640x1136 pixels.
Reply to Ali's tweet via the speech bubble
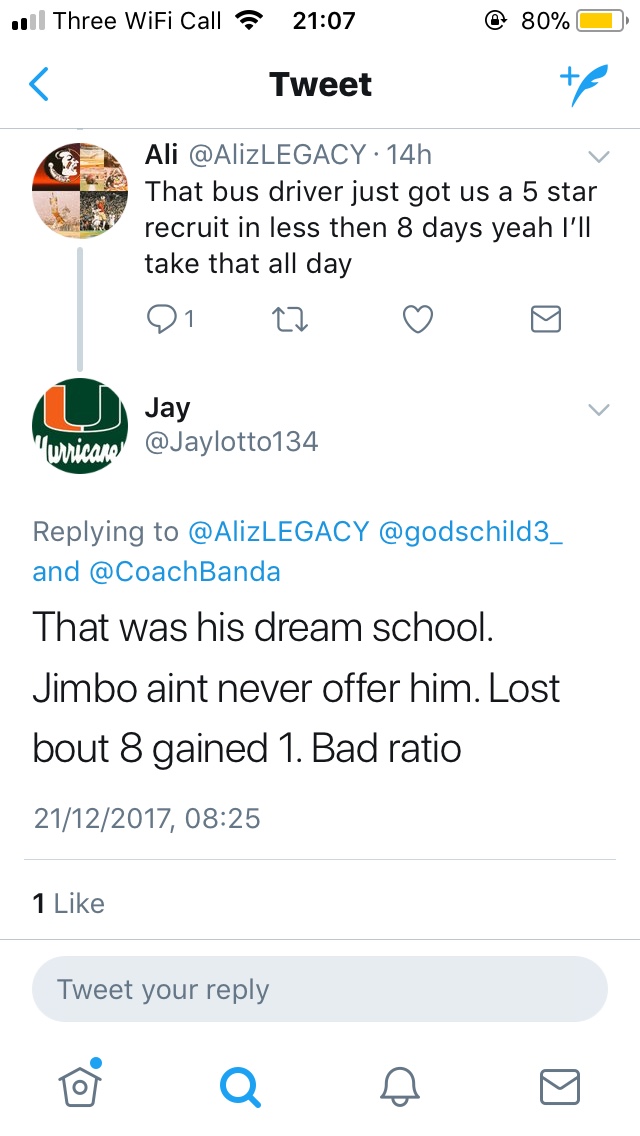tap(161, 318)
